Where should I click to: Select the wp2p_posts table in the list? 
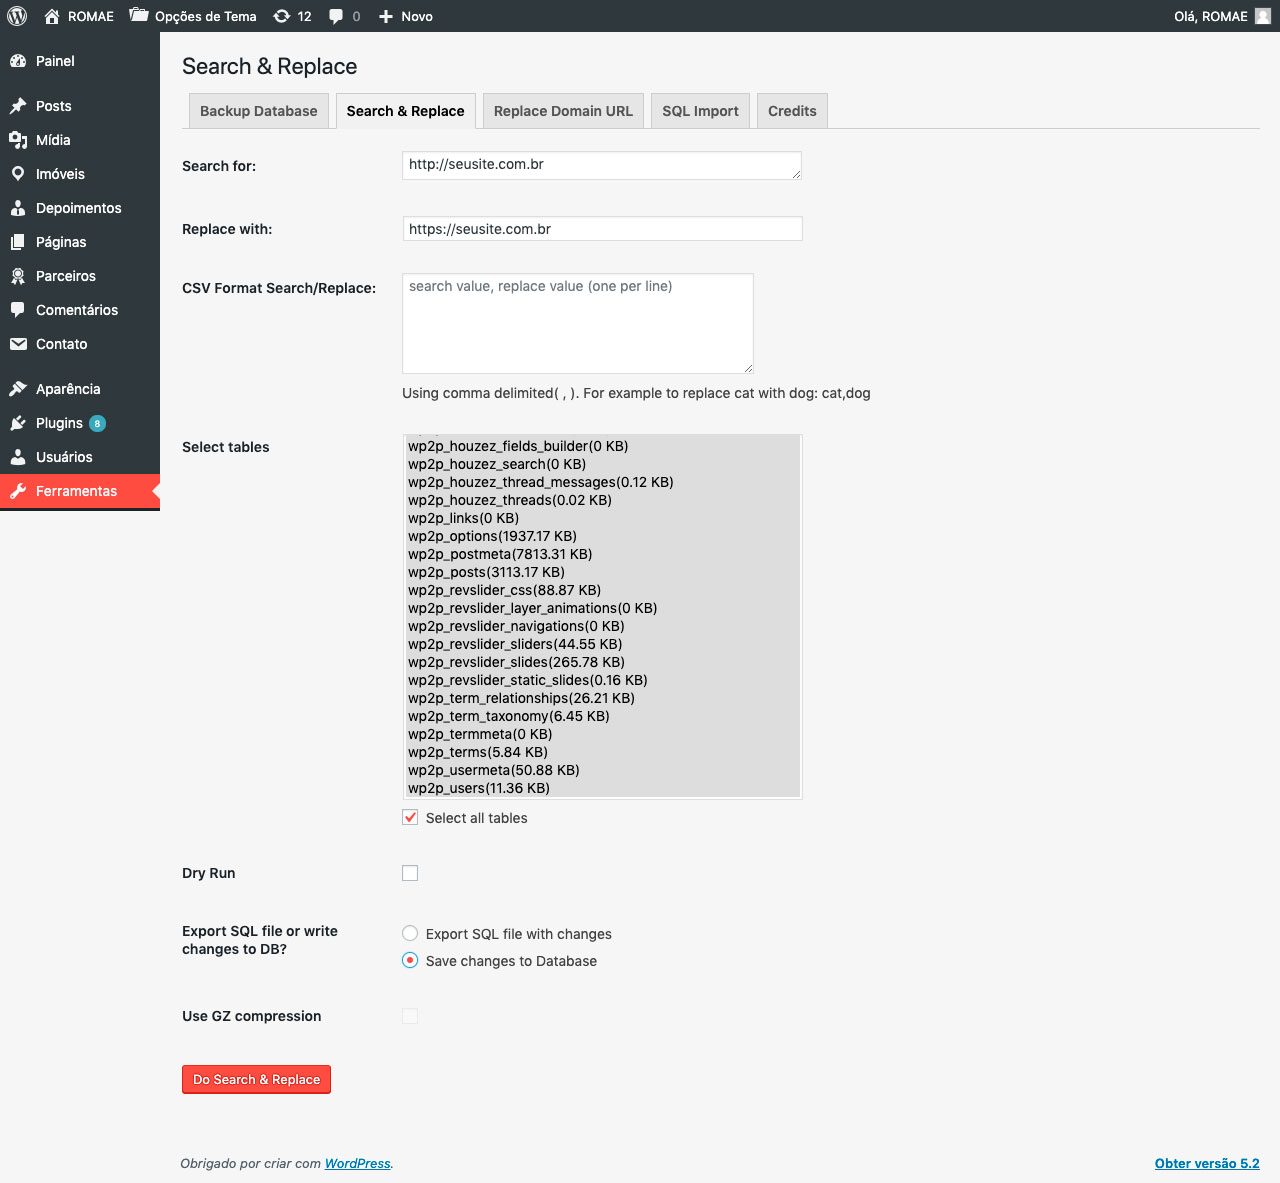[x=486, y=571]
